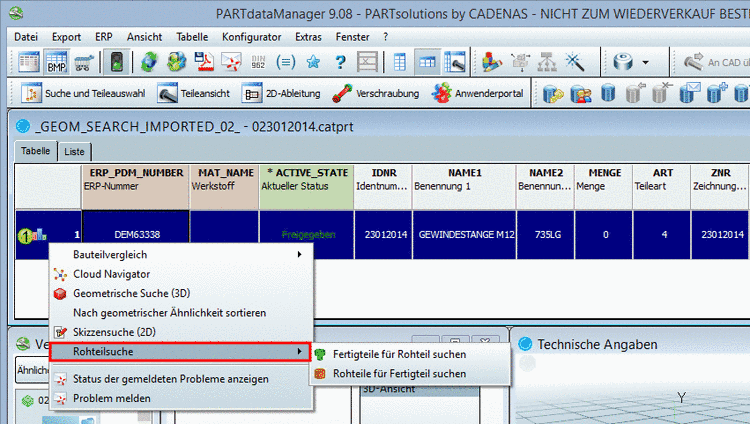Toggle the table with part preview icon
This screenshot has width=750, height=424.
[x=455, y=62]
